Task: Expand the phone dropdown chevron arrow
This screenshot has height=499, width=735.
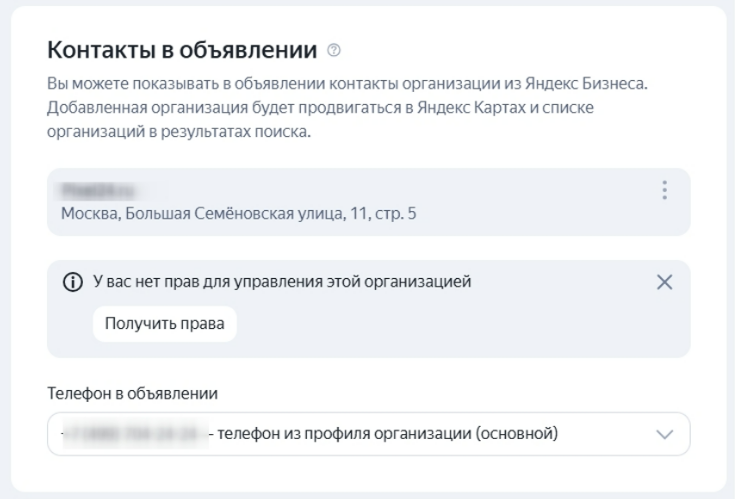Action: click(665, 435)
